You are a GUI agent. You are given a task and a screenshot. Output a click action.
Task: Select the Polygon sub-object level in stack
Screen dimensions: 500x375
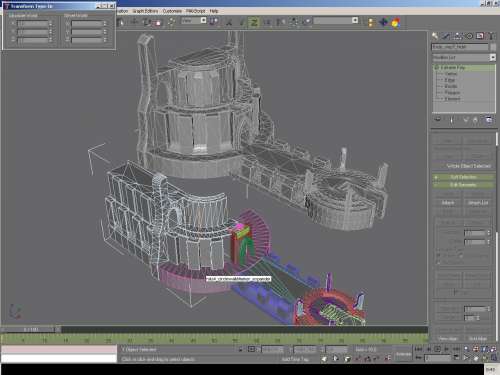coord(452,92)
